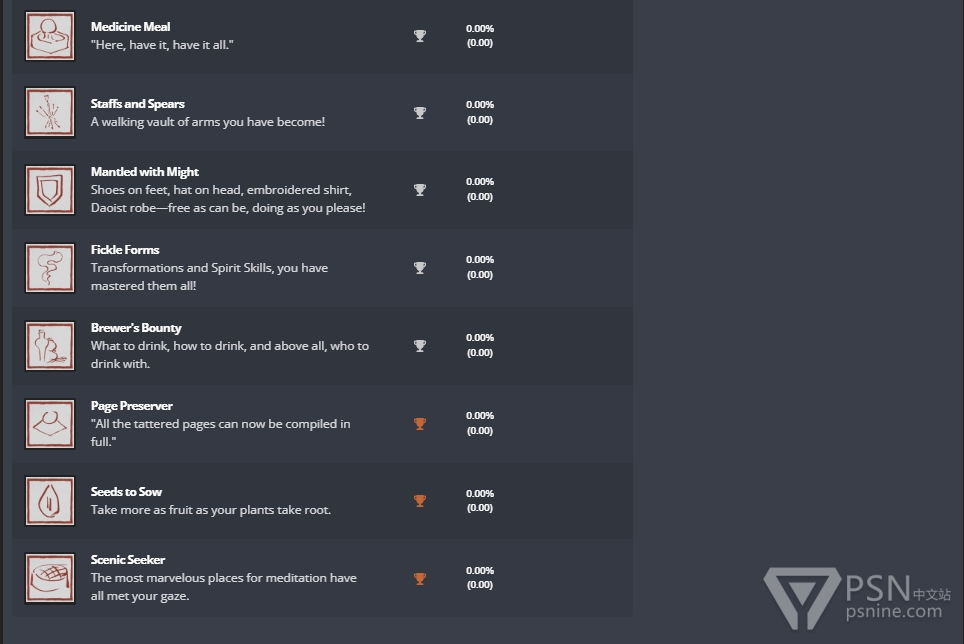Select the Seeds to Sow seed icon
The image size is (964, 644).
[x=50, y=501]
